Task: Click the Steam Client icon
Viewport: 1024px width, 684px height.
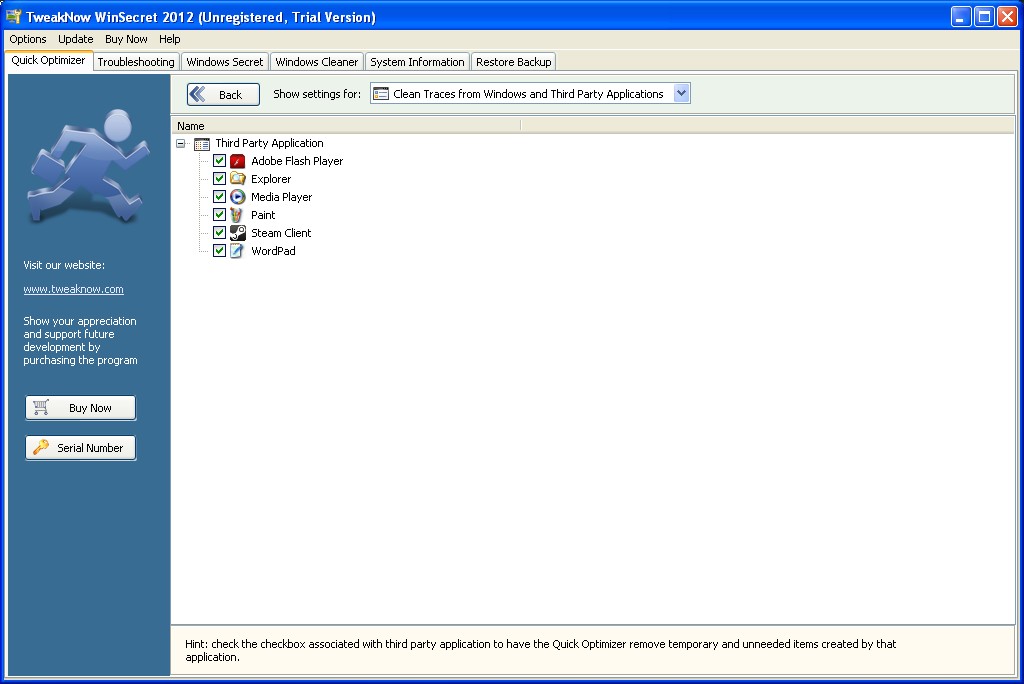Action: [238, 233]
